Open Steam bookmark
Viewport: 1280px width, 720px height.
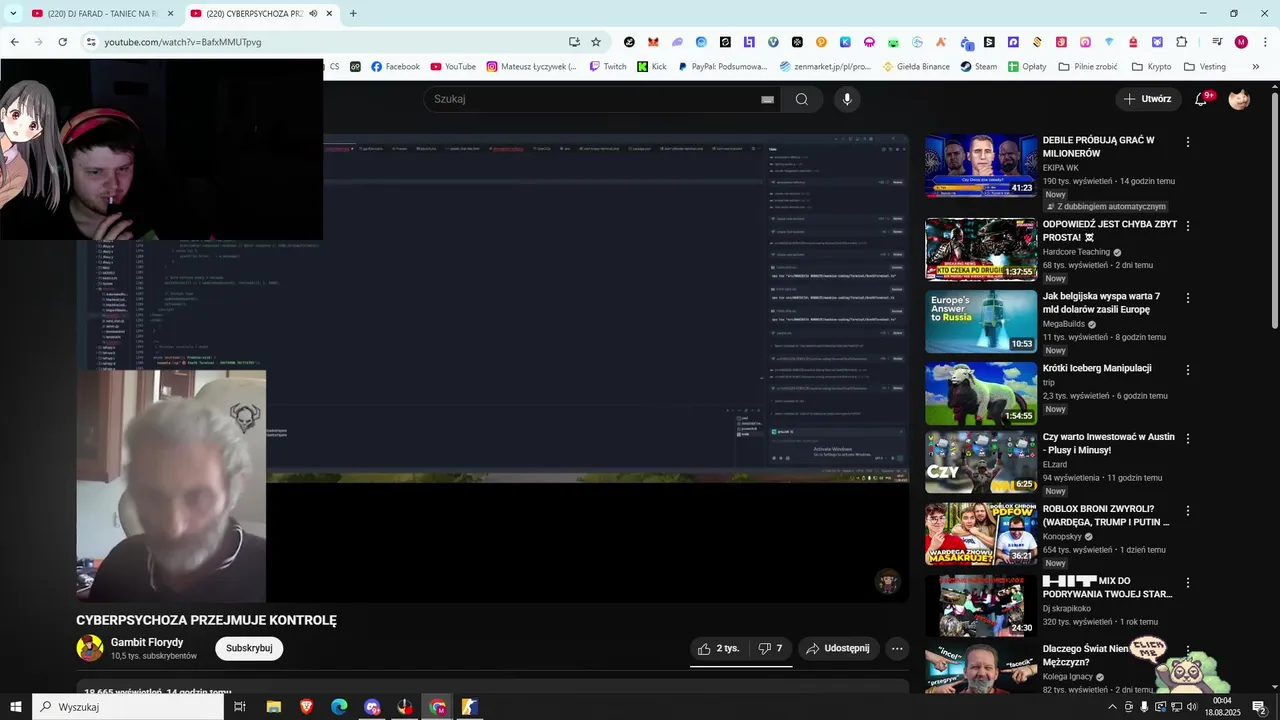click(979, 67)
